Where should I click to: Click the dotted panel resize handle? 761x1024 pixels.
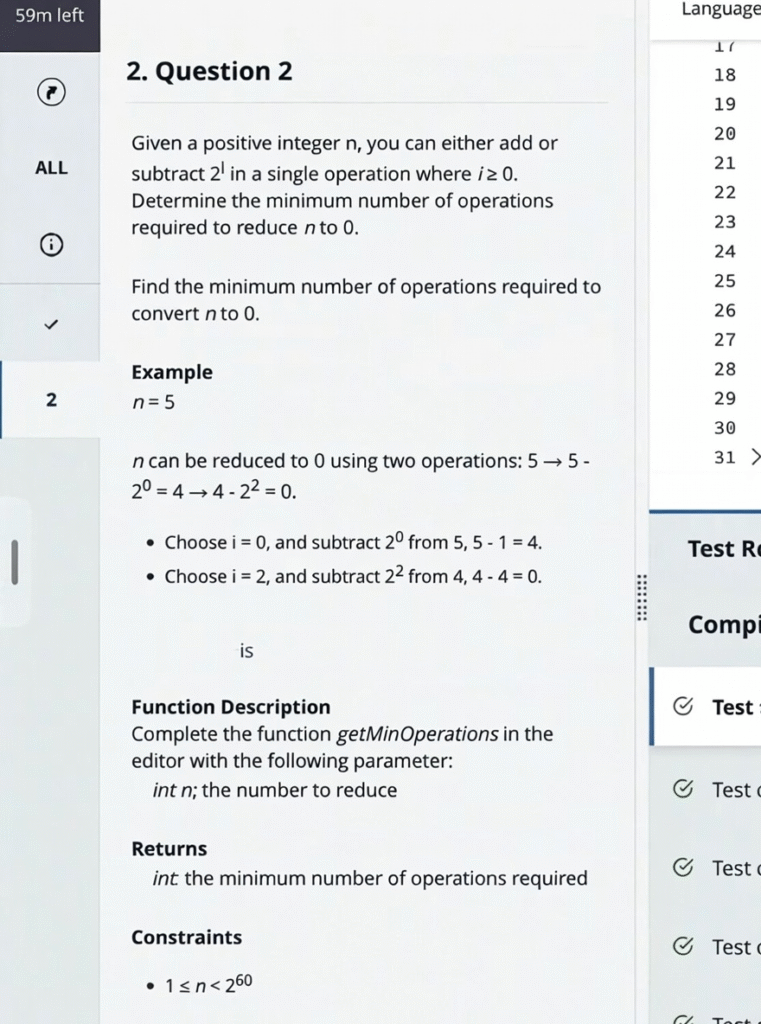coord(642,598)
